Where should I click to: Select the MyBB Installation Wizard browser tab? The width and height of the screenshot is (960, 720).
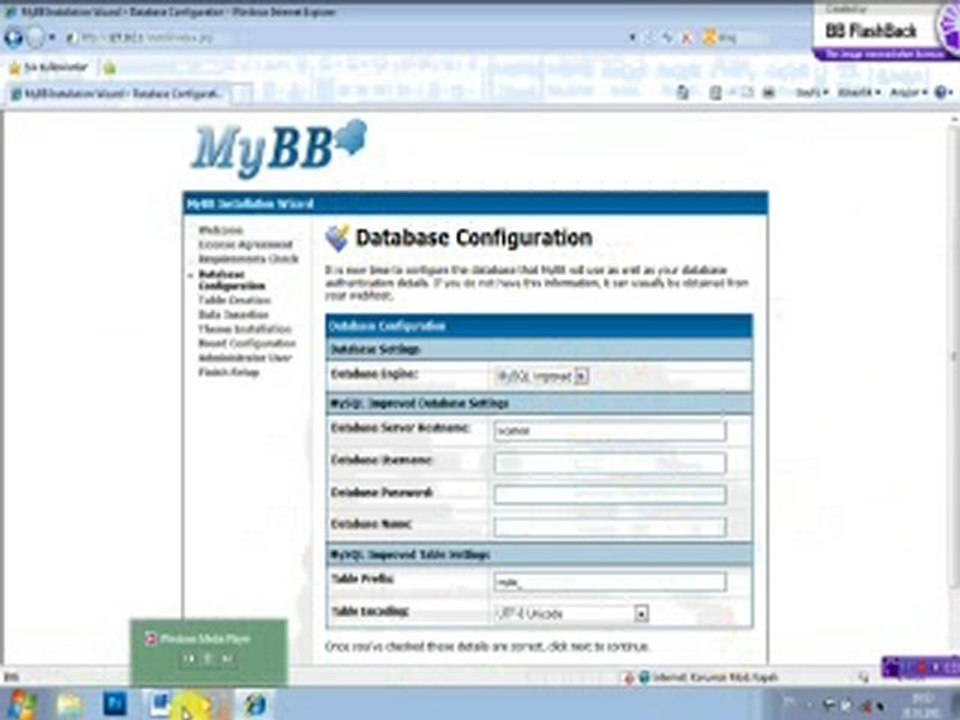point(118,94)
